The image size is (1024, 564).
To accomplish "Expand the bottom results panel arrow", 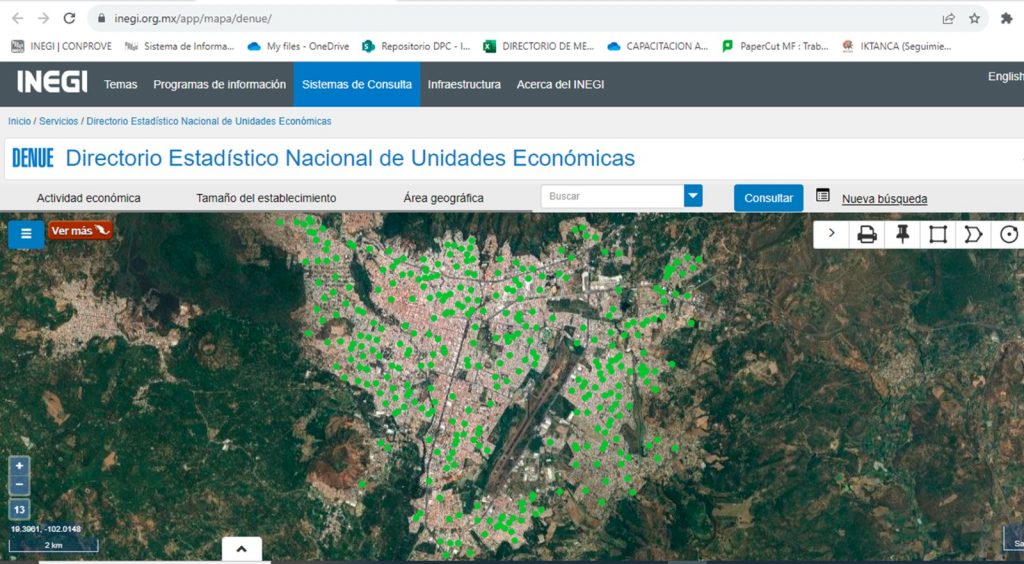I will click(241, 549).
